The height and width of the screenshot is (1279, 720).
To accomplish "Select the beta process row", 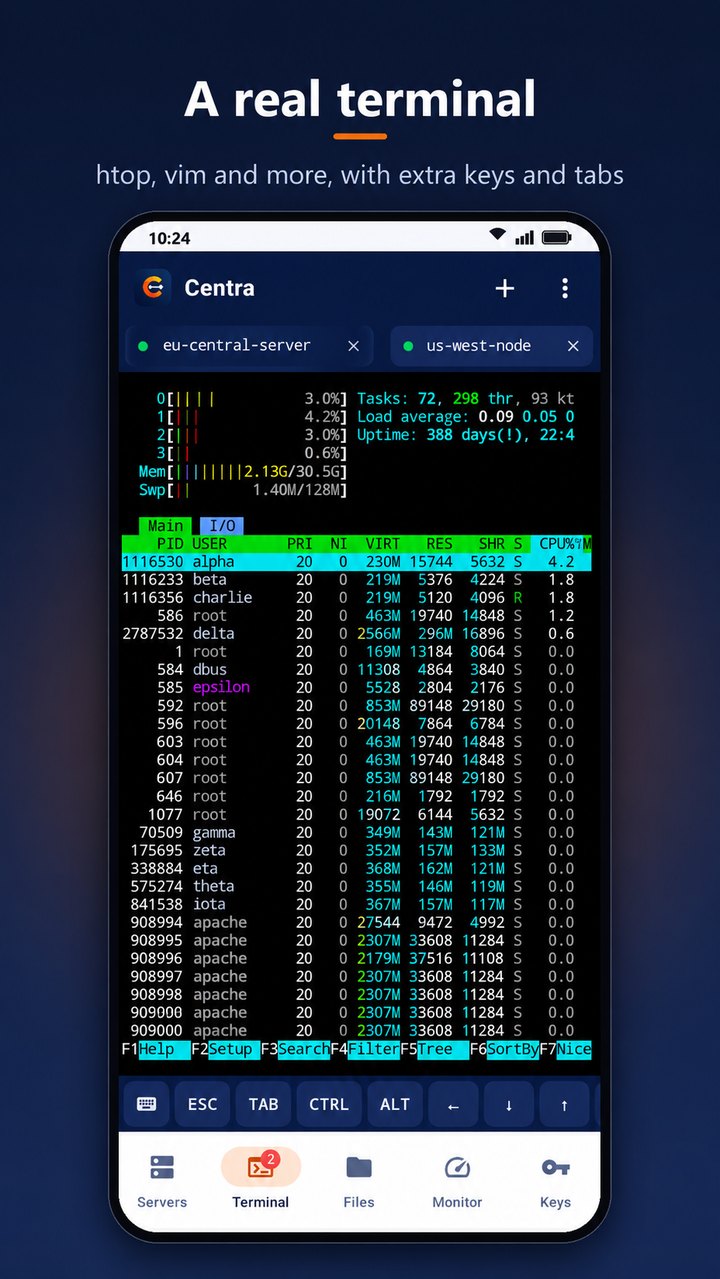I will [356, 580].
